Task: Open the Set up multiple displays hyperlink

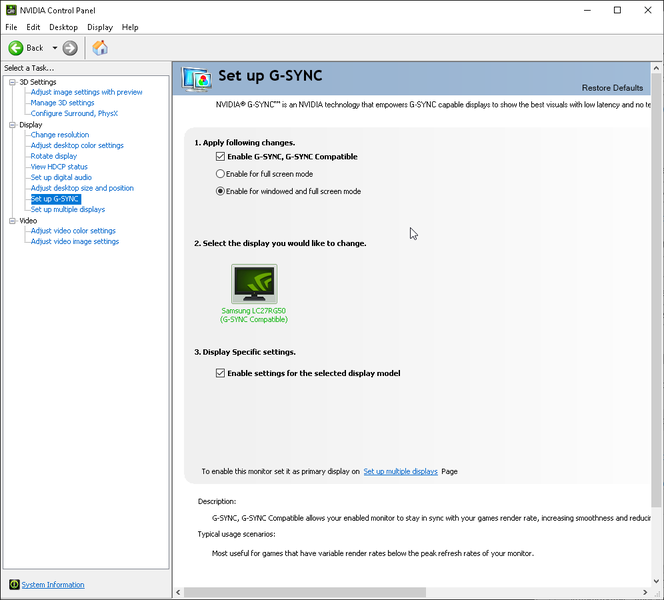Action: (x=401, y=471)
